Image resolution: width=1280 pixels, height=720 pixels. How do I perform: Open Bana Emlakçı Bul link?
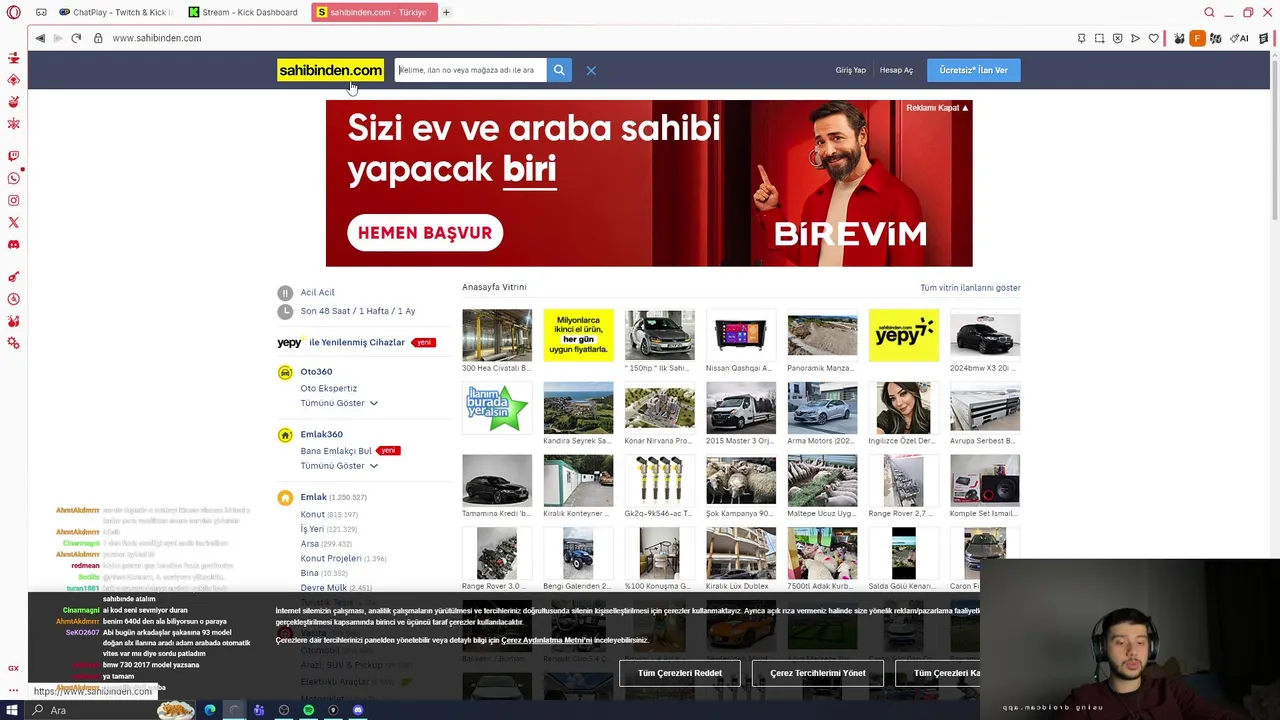tap(336, 451)
